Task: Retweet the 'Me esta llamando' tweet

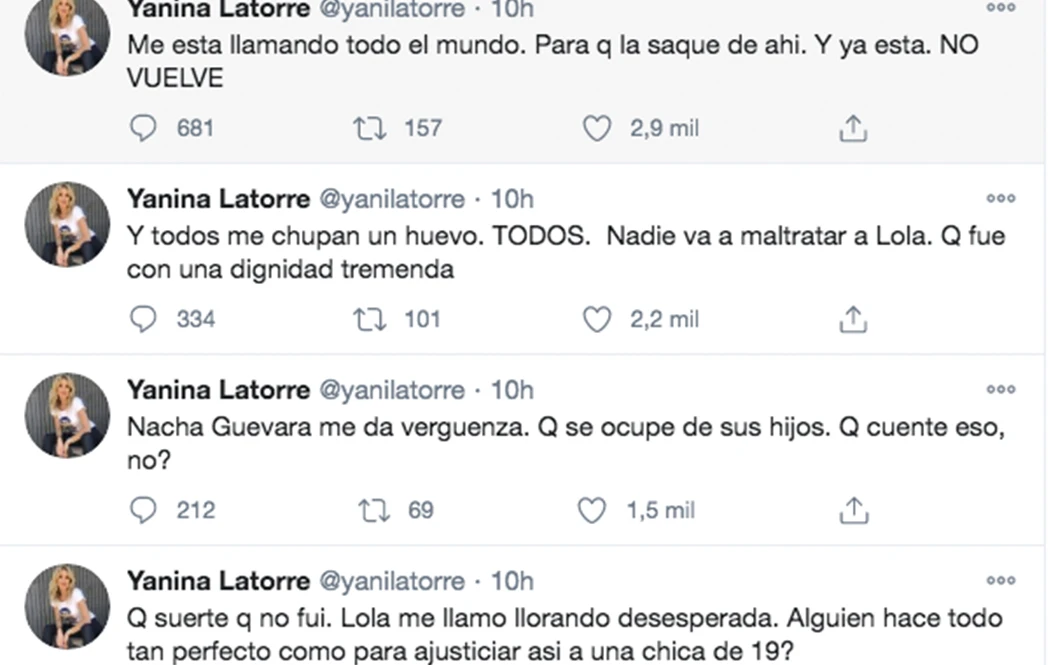Action: (370, 128)
